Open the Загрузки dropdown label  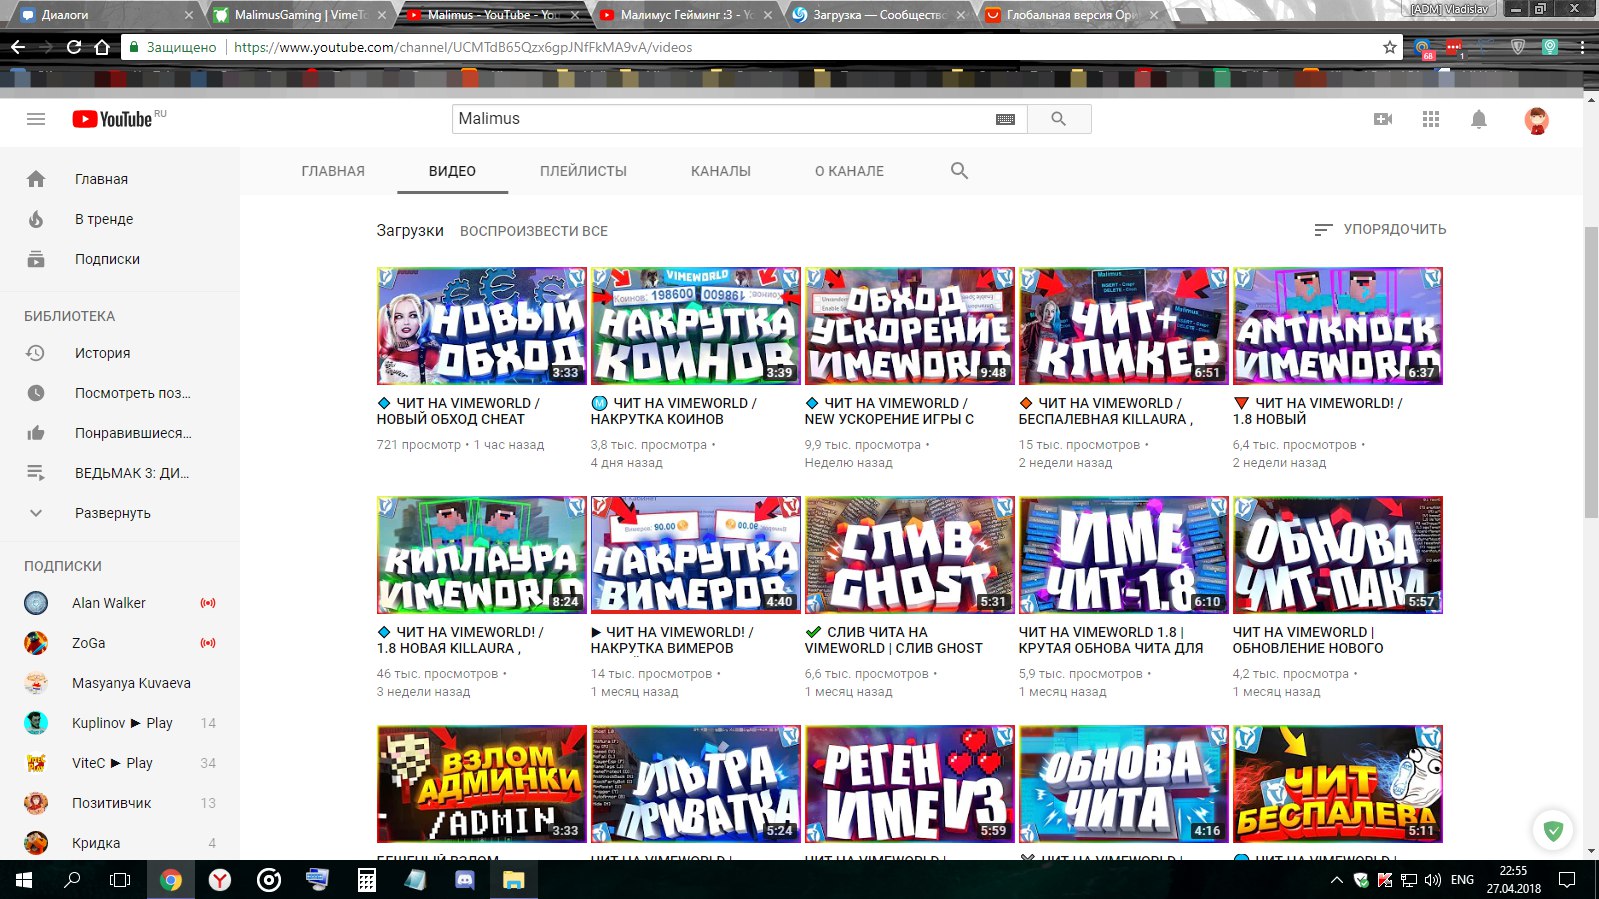tap(410, 230)
